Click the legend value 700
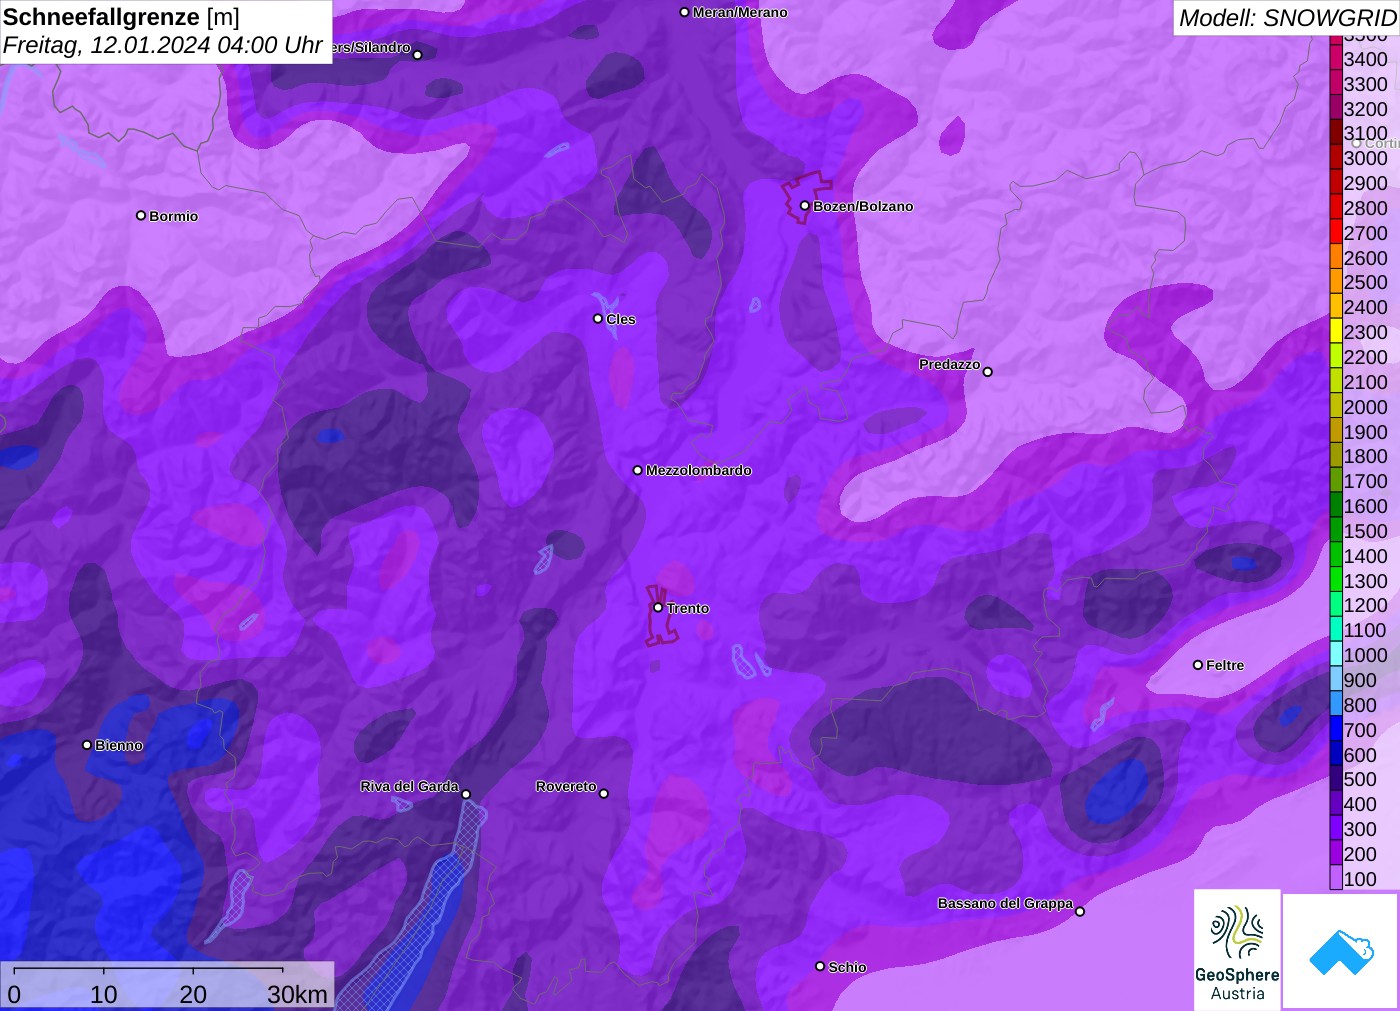 coord(1360,730)
